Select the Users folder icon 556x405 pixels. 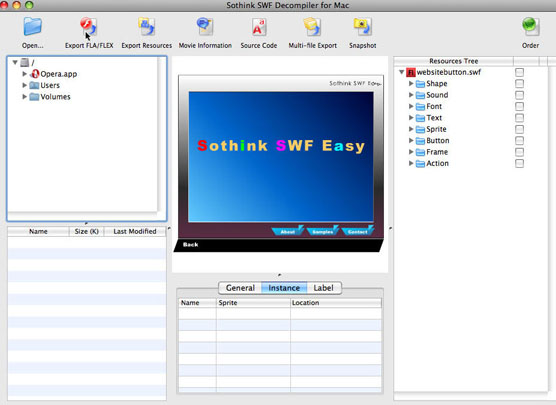pyautogui.click(x=34, y=85)
